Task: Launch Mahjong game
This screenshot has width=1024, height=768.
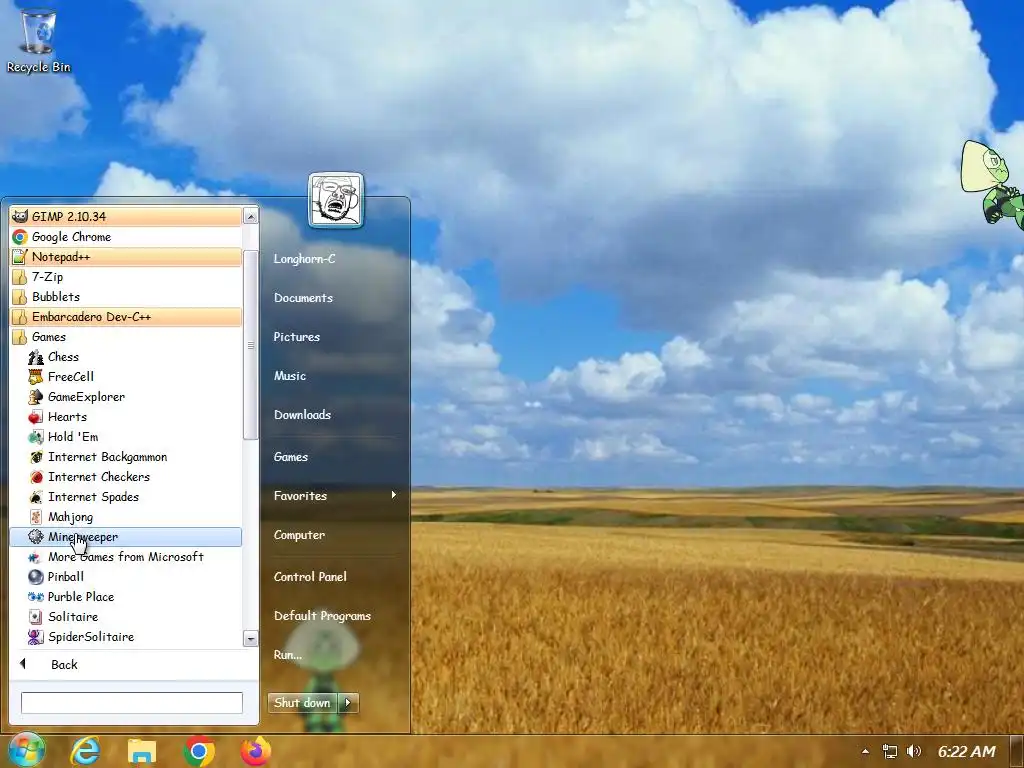Action: coord(126,517)
